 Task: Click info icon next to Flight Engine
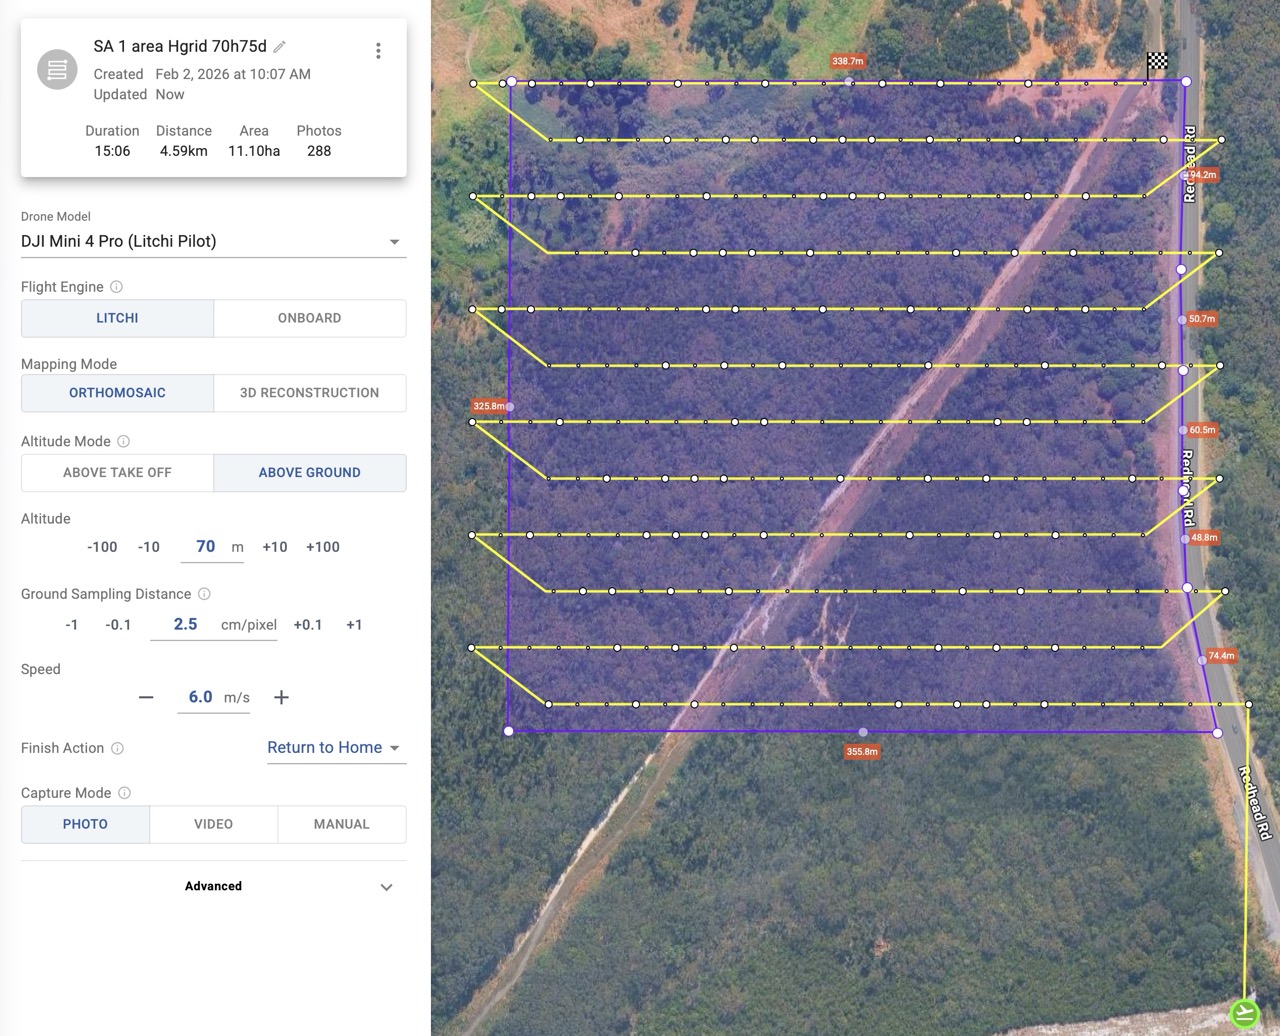pos(116,287)
